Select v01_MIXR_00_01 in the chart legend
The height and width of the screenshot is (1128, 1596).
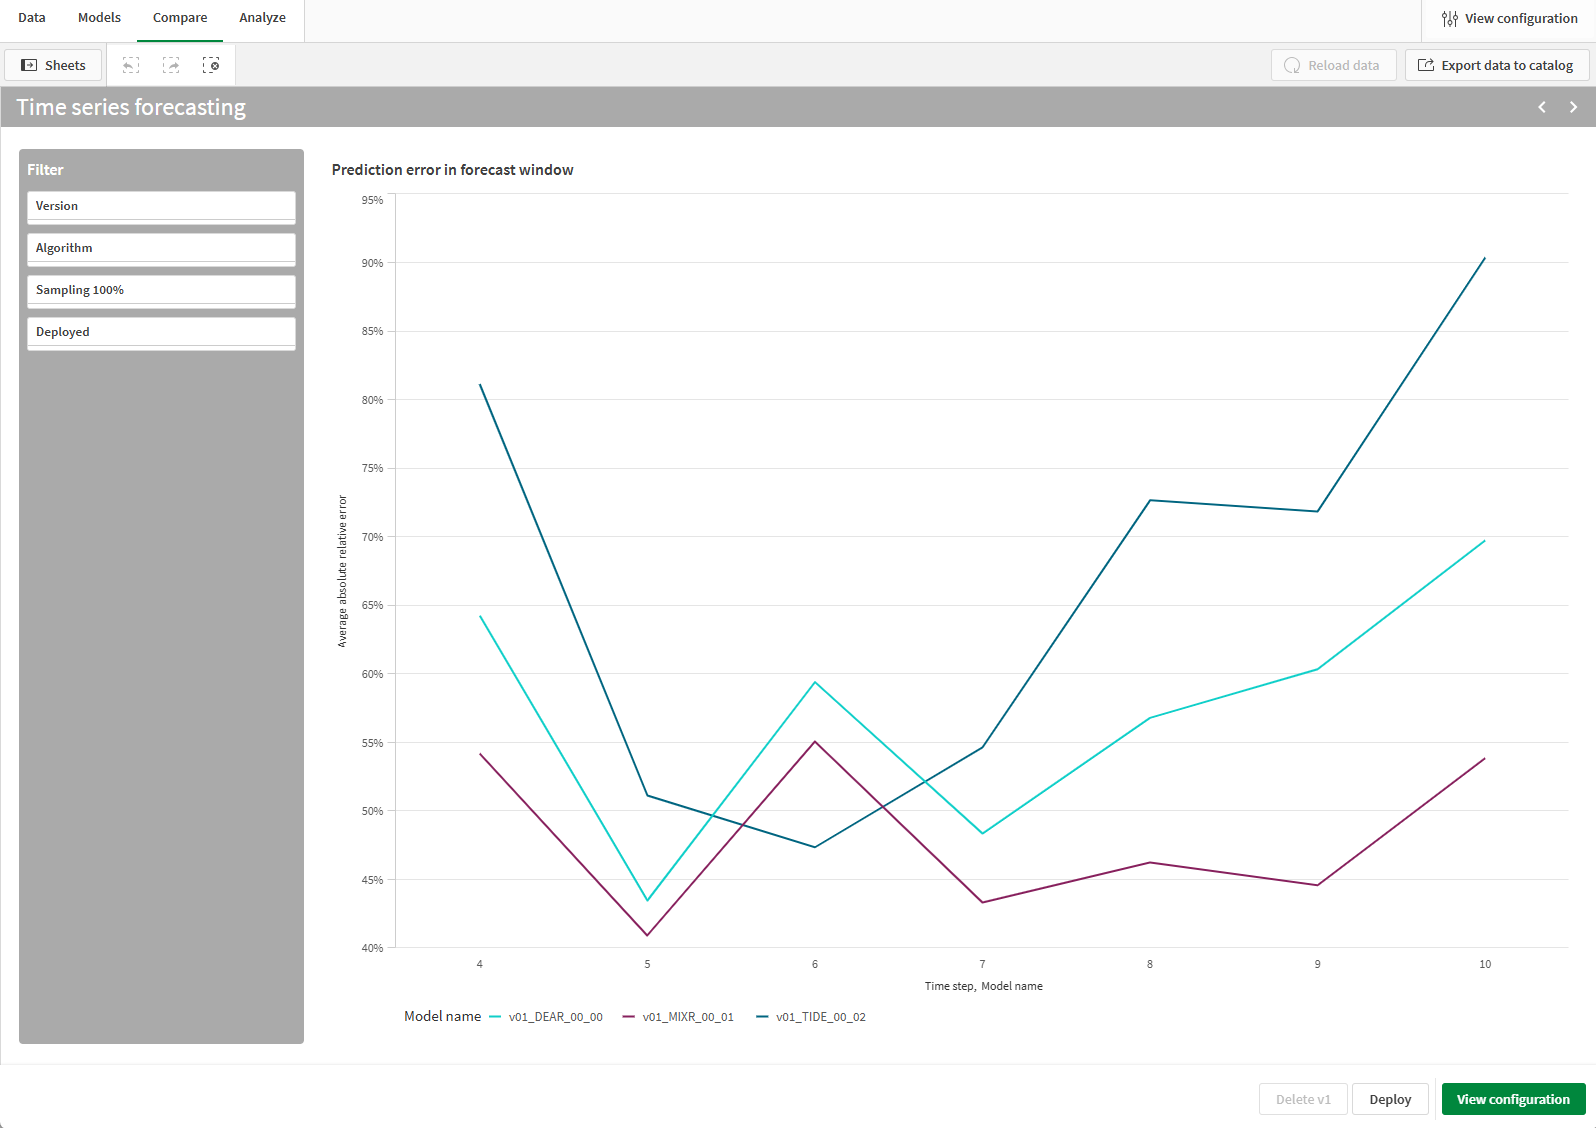coord(687,1017)
